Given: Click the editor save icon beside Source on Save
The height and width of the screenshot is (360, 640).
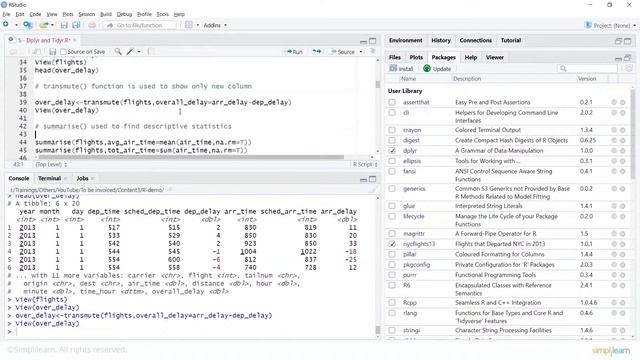Looking at the screenshot, I should (x=52, y=51).
